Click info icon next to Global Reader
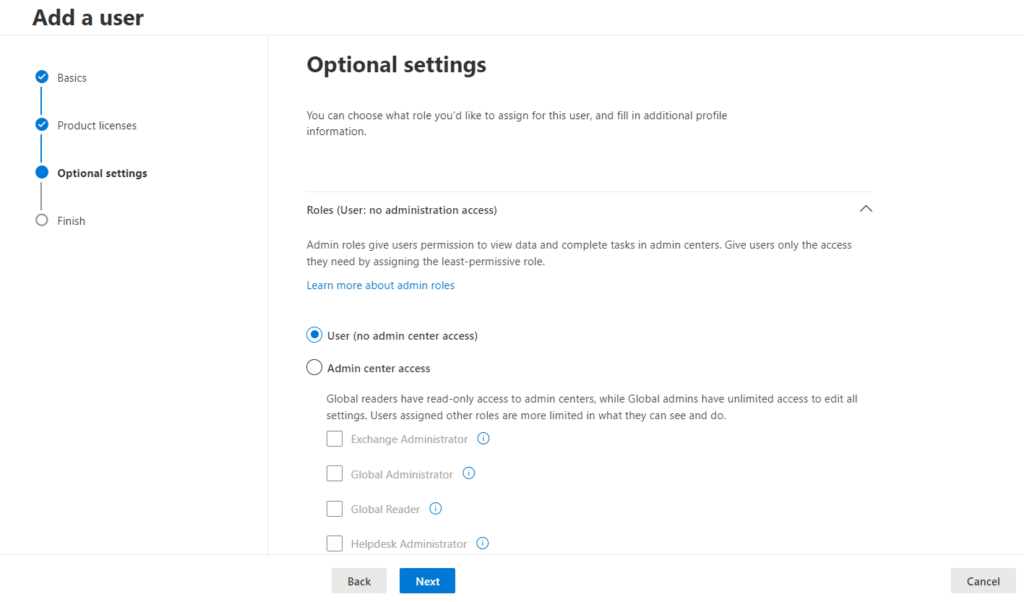1024x602 pixels. [x=435, y=509]
